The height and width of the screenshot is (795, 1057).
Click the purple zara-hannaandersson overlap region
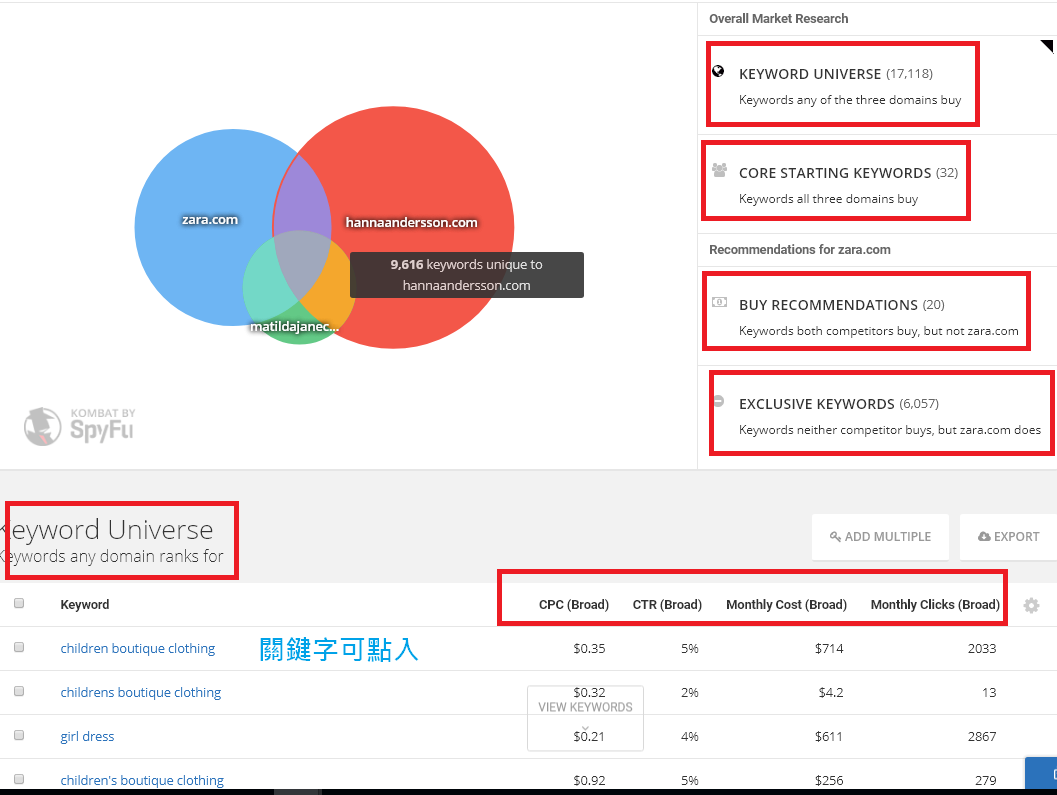tap(302, 196)
